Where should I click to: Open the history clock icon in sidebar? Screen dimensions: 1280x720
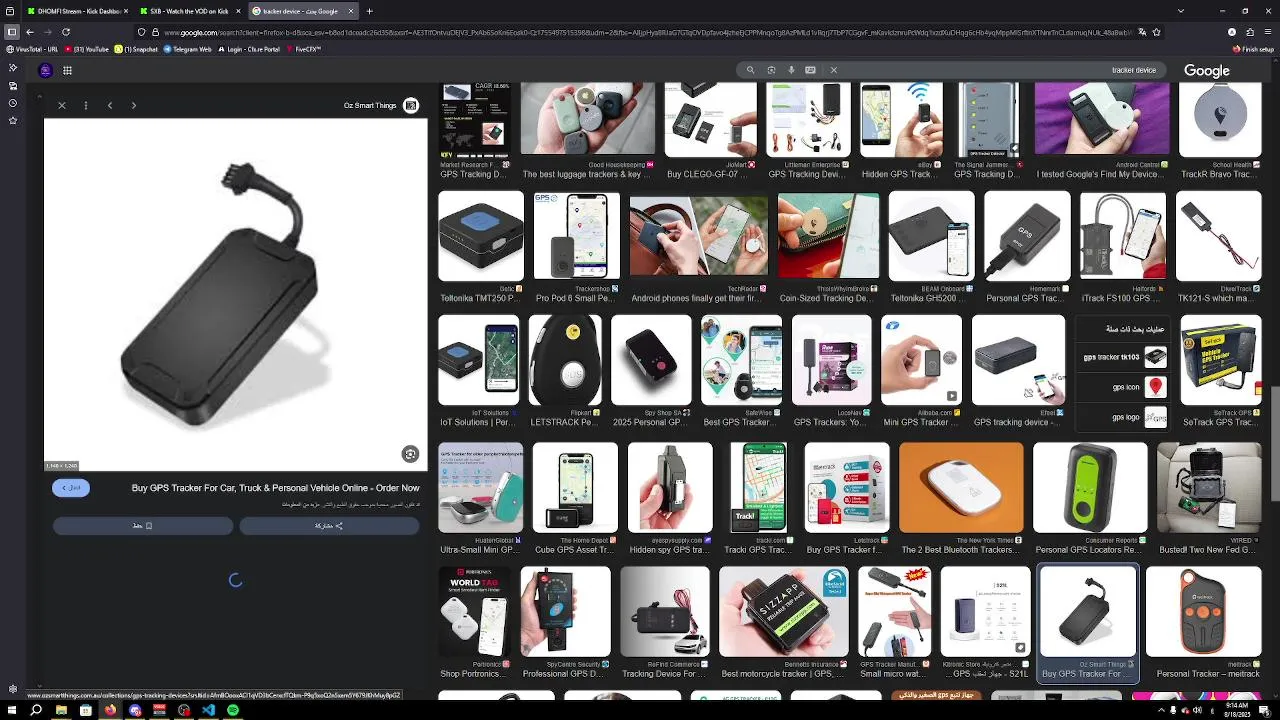[x=12, y=103]
